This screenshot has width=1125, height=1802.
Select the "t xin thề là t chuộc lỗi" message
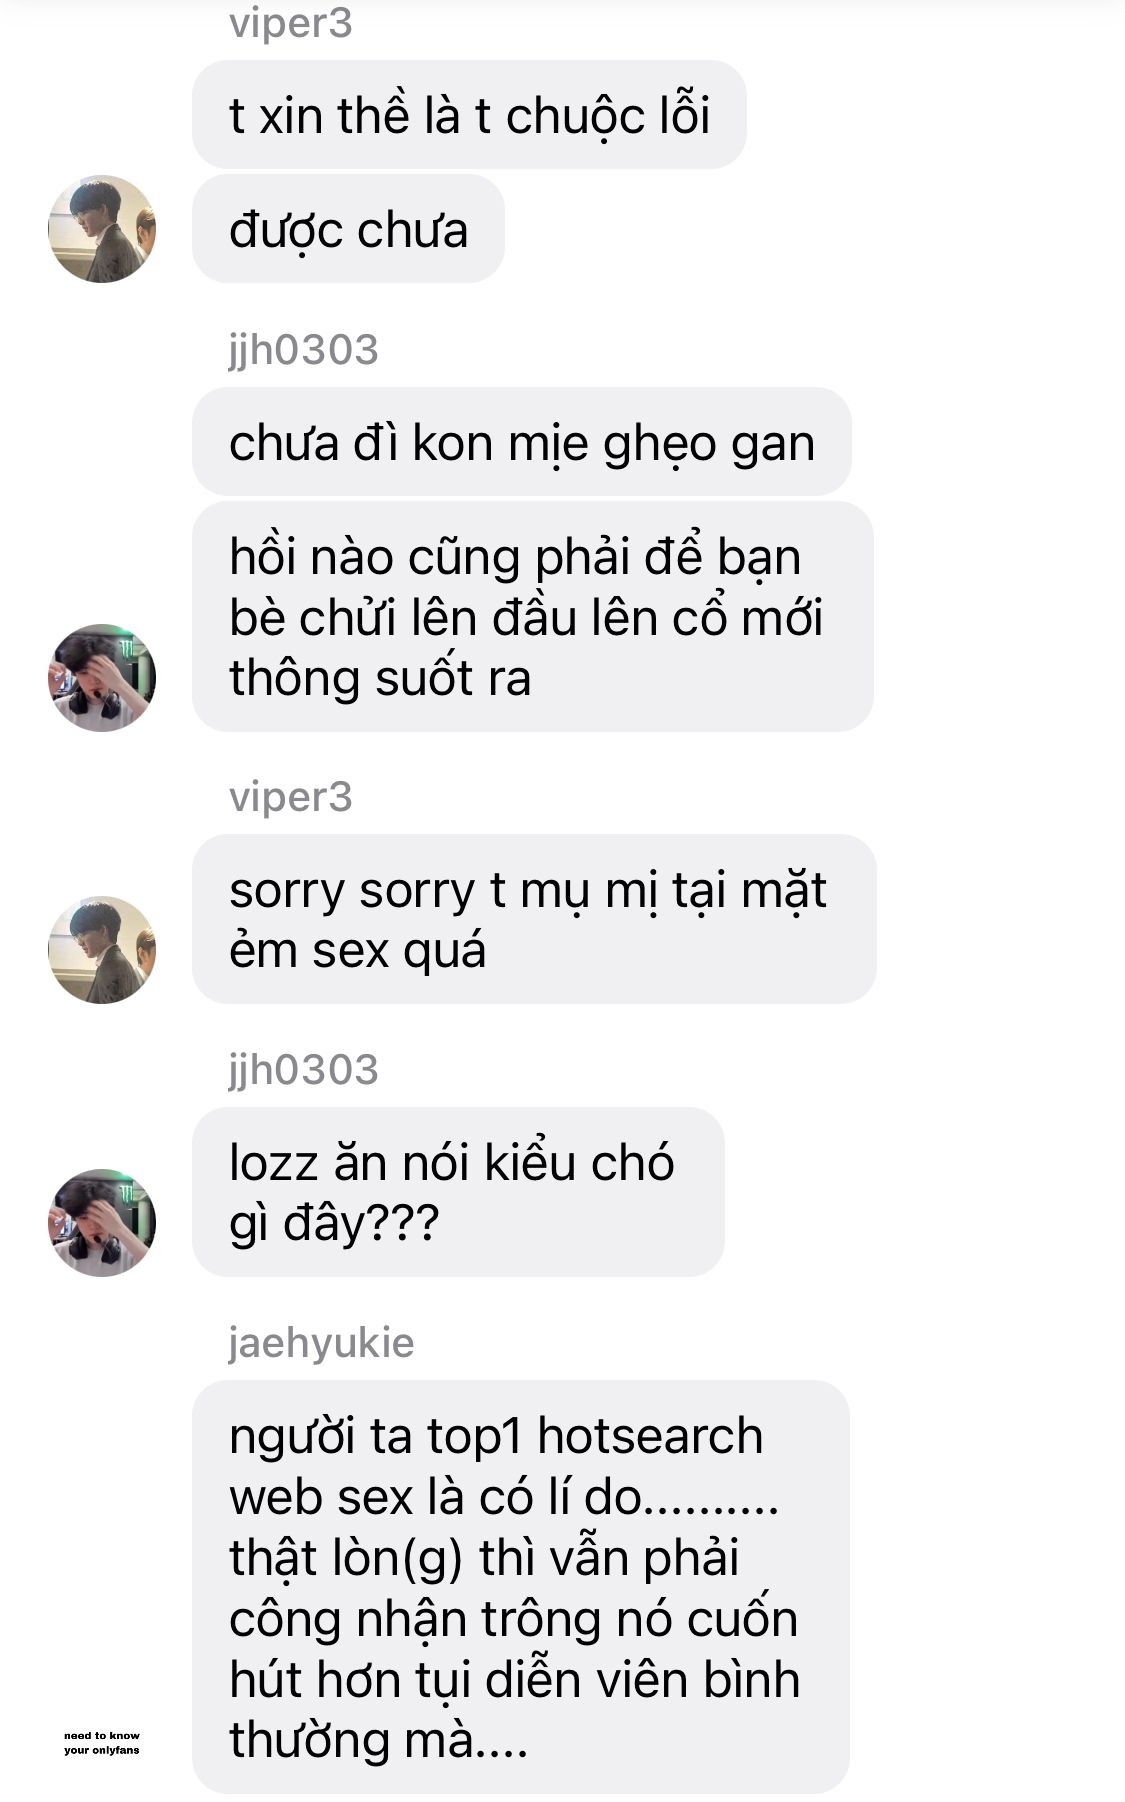469,115
